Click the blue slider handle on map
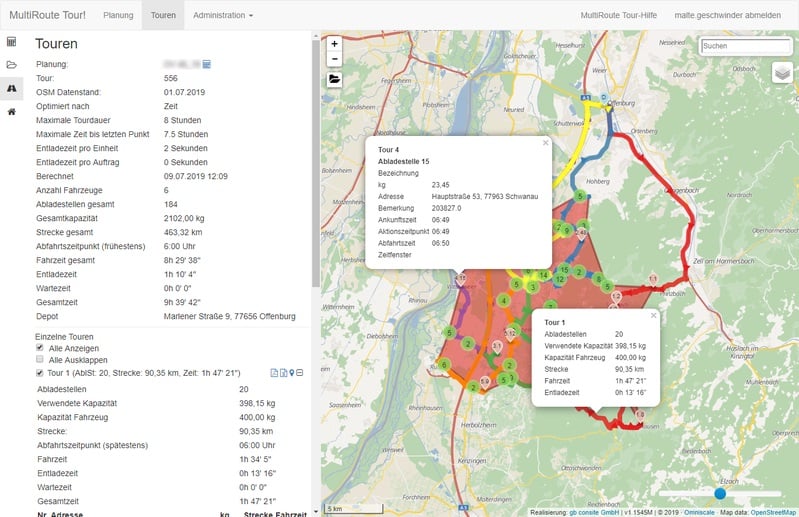This screenshot has width=799, height=517. 719,493
